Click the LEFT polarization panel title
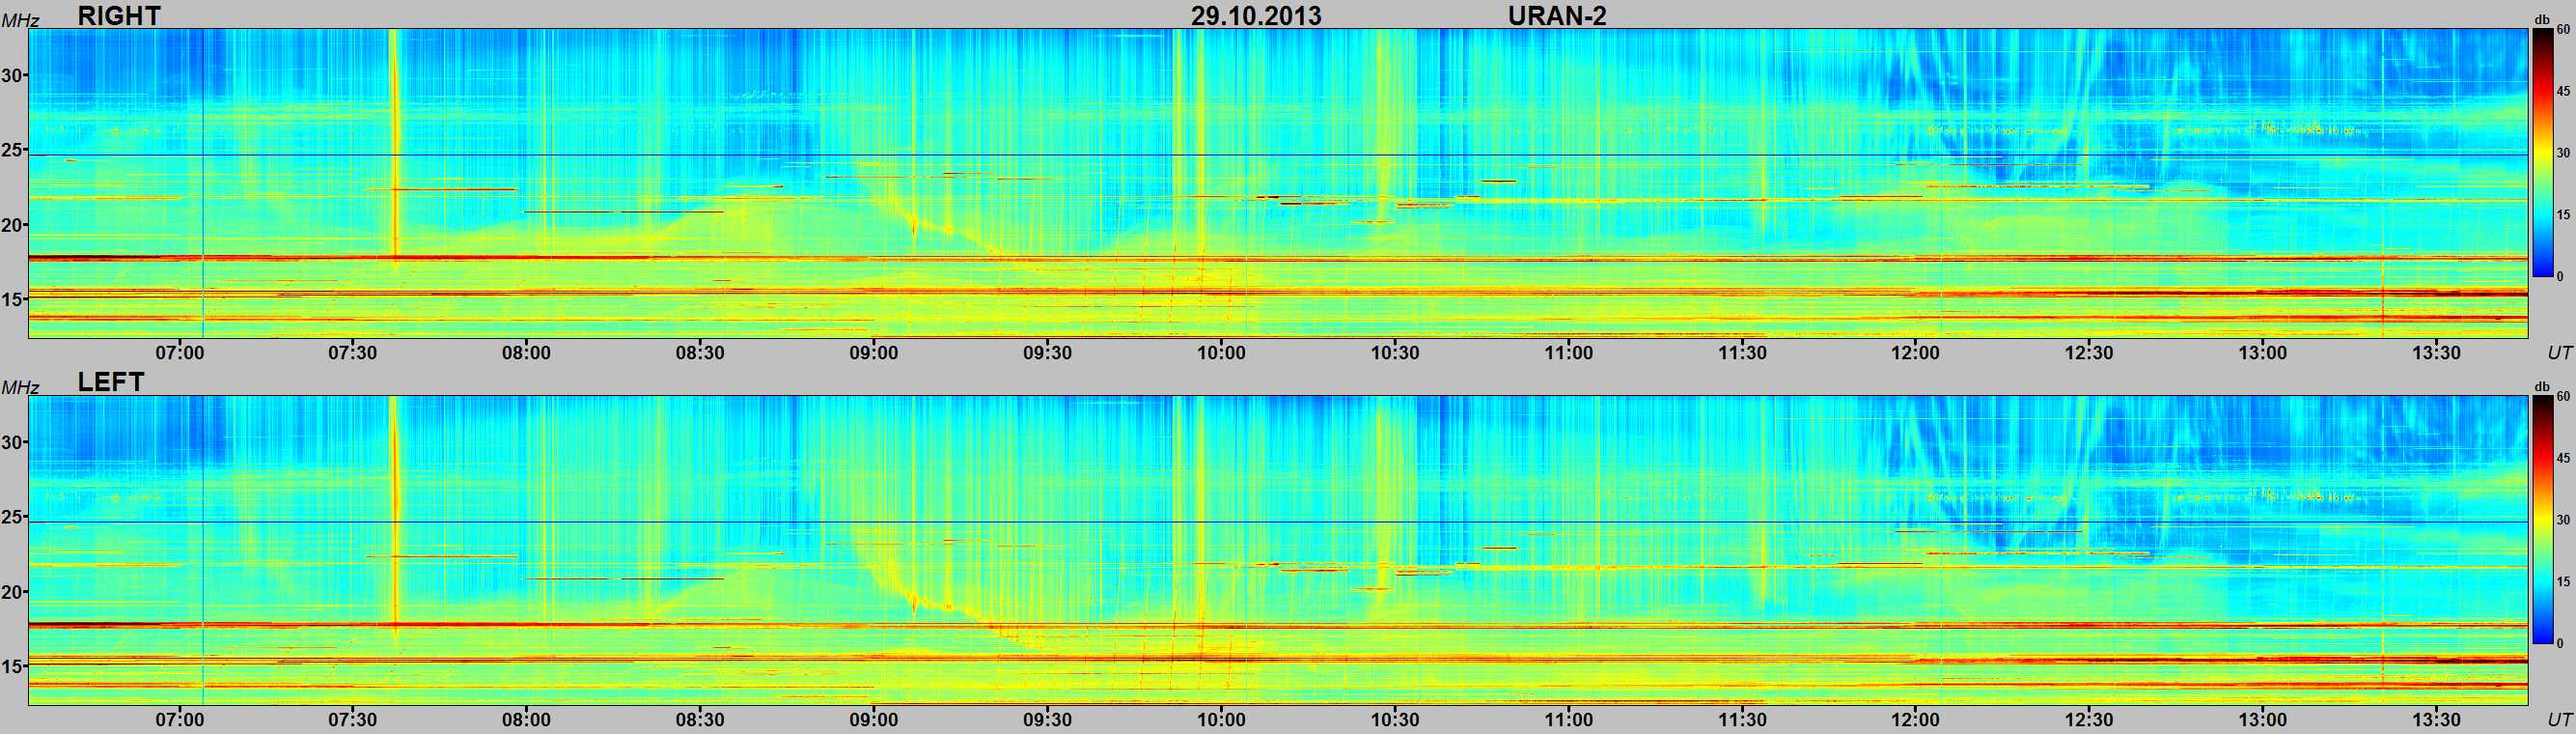Screen dimensions: 2576x734 (111, 382)
